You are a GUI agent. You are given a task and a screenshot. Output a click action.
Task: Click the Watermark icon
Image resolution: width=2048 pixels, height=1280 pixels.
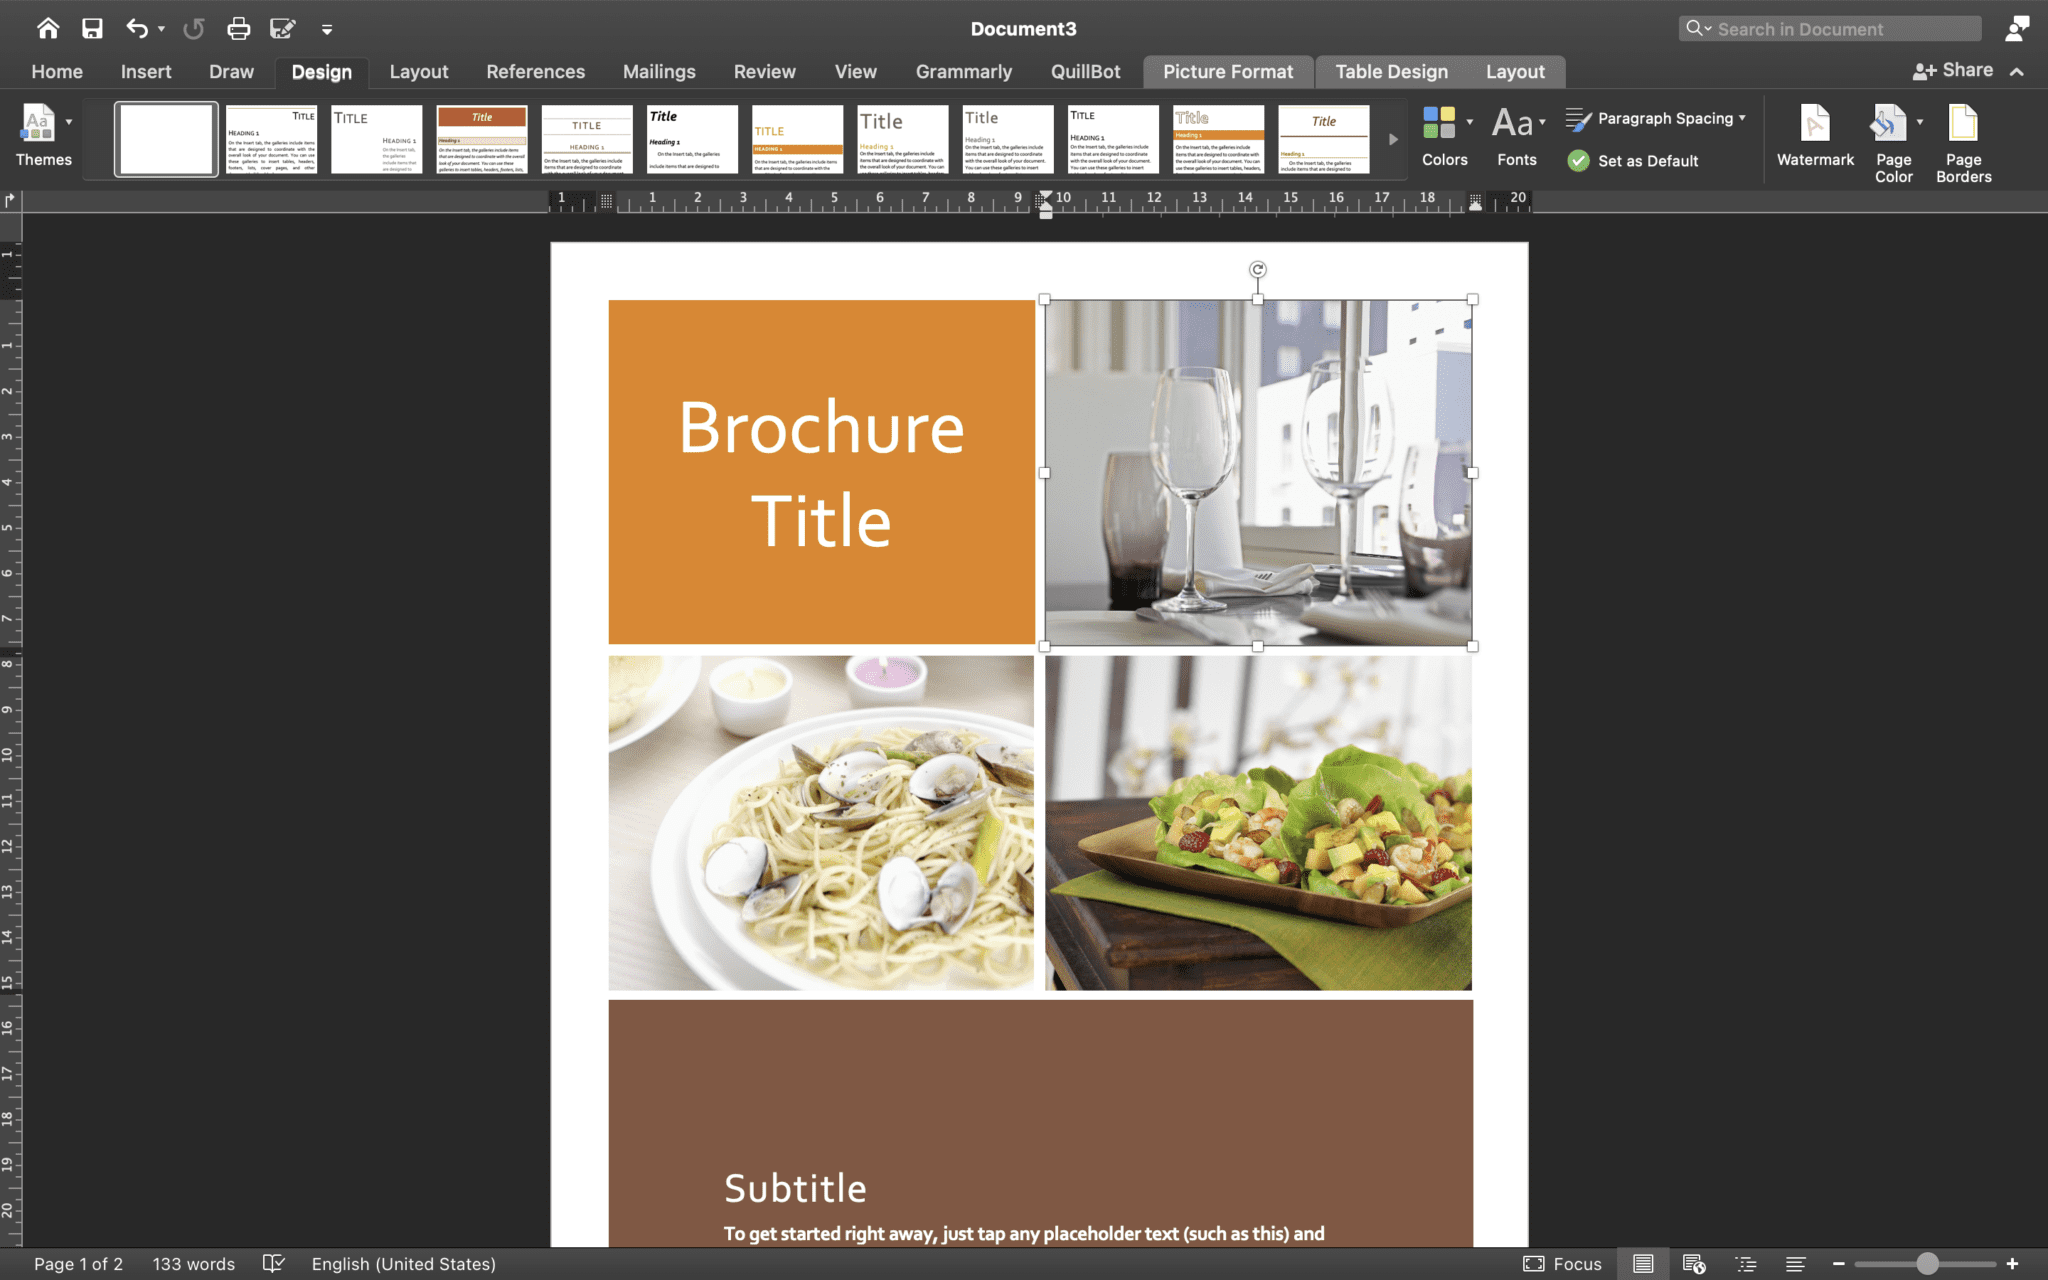pyautogui.click(x=1813, y=137)
